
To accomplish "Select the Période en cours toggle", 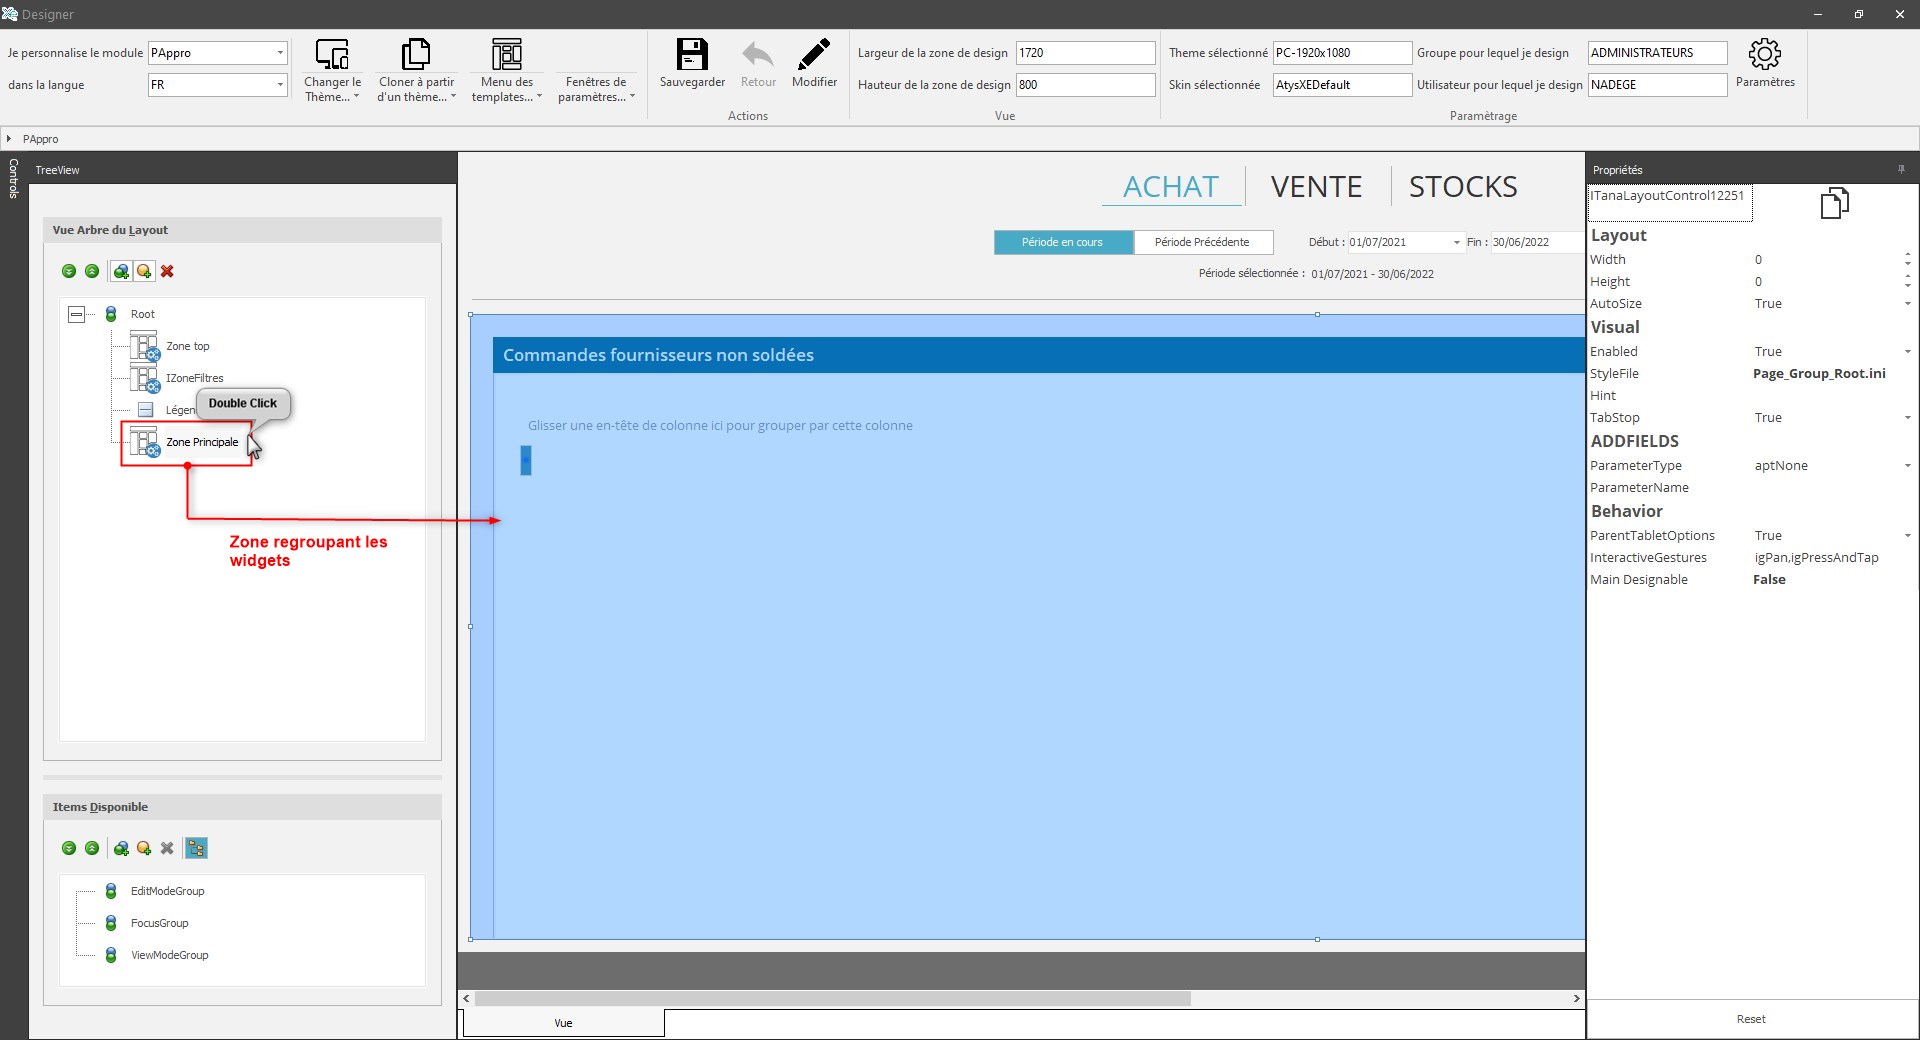I will click(x=1062, y=242).
